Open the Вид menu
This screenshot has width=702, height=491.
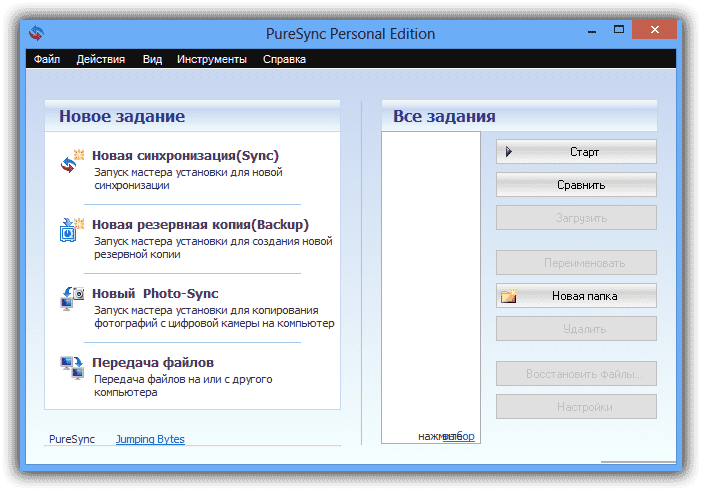[x=152, y=59]
